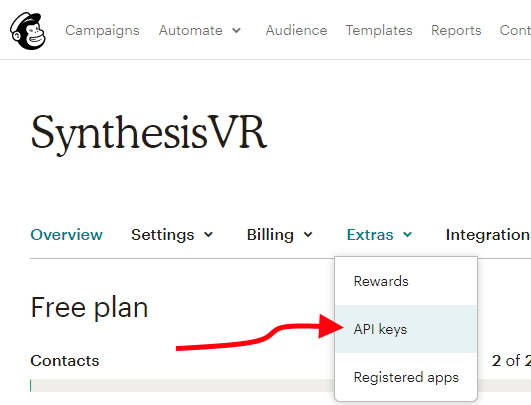Select Registered apps in the dropdown
Viewport: 531px width, 405px height.
point(406,377)
